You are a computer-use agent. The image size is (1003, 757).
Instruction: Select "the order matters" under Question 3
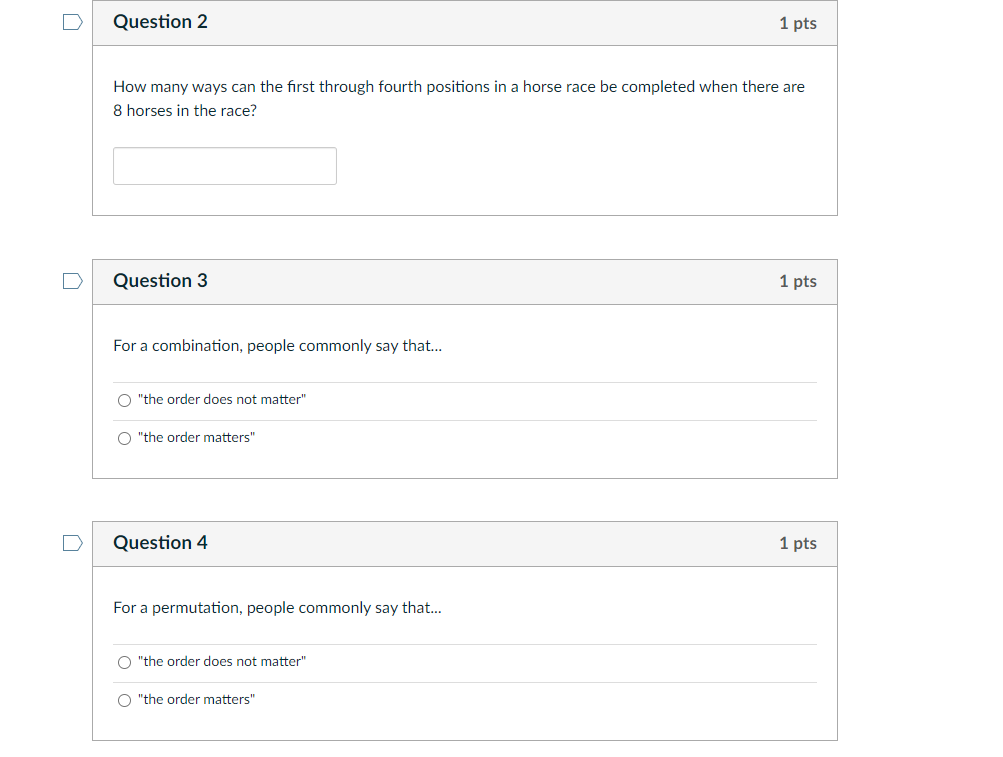(x=124, y=438)
